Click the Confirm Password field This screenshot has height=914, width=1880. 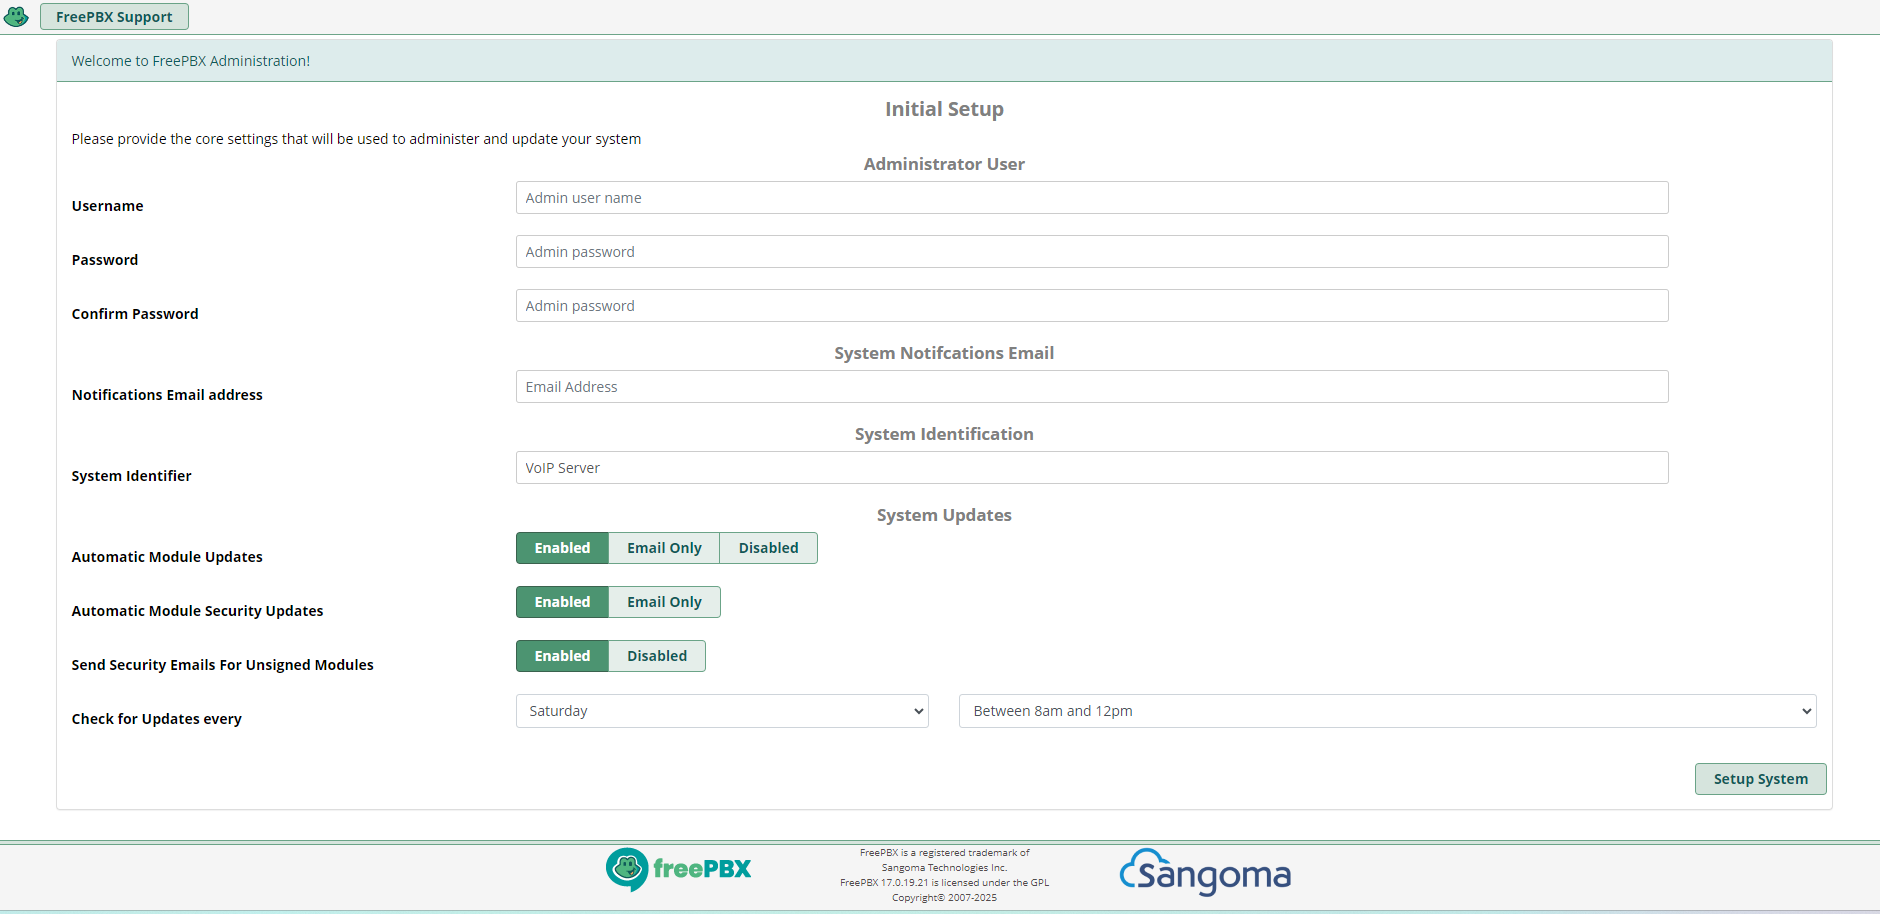[x=1092, y=306]
